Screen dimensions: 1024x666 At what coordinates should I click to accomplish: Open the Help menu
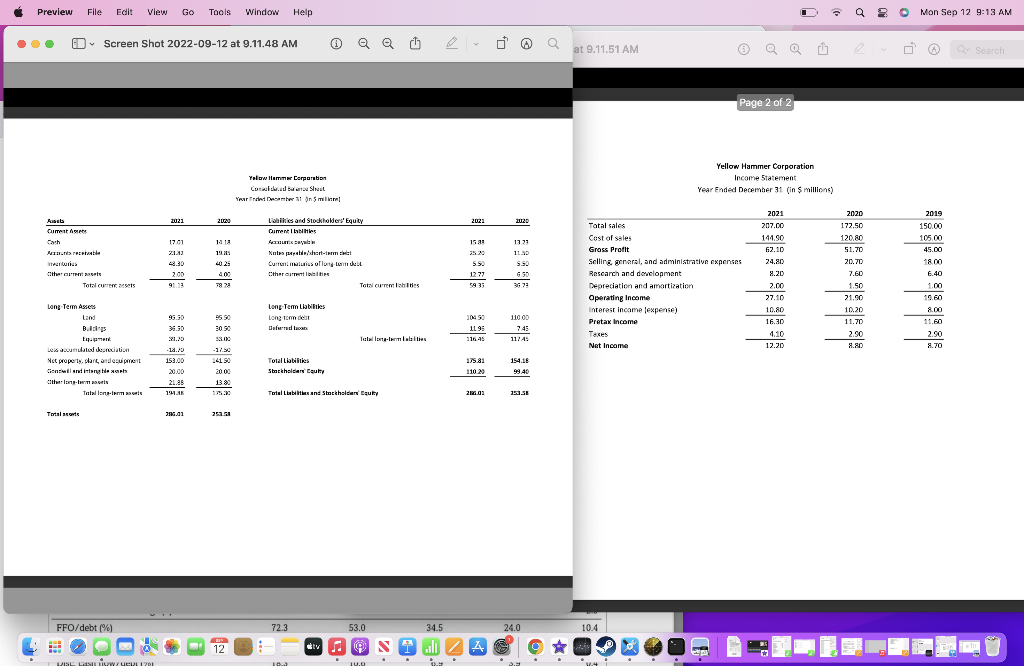[x=302, y=12]
